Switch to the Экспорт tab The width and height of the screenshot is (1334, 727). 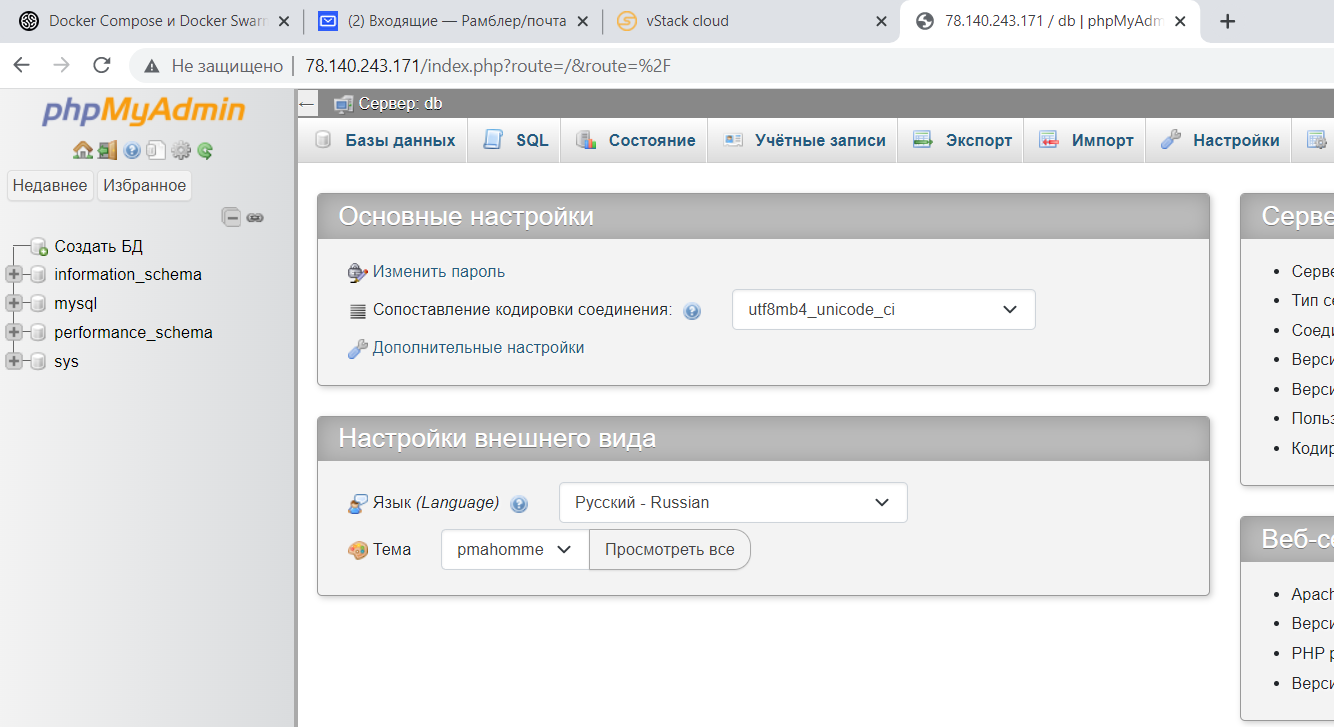pos(961,140)
